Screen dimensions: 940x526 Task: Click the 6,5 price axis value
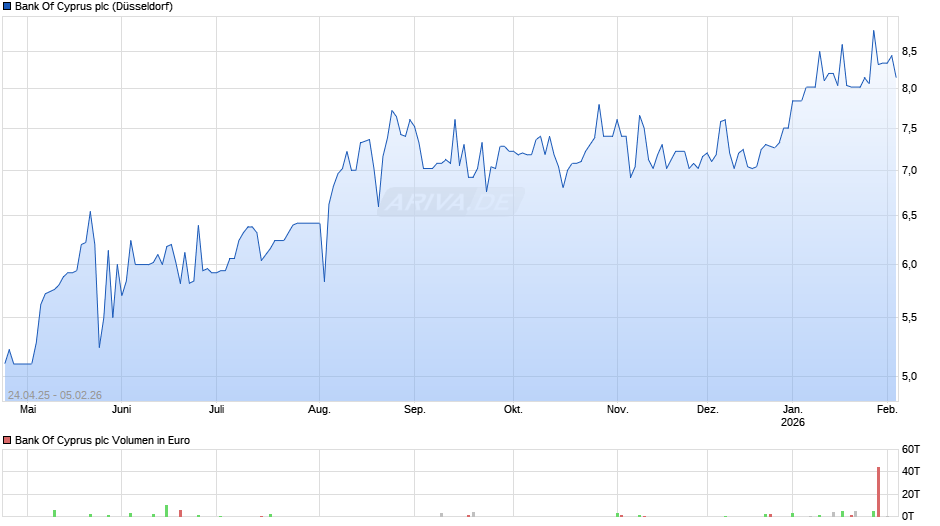(909, 215)
